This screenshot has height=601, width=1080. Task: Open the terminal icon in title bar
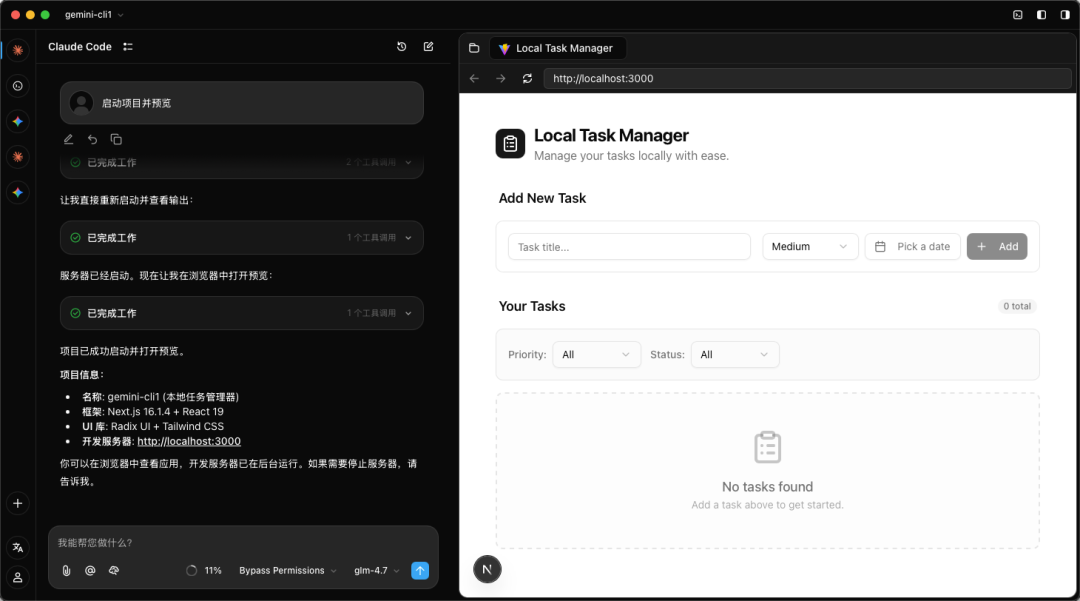point(1017,15)
